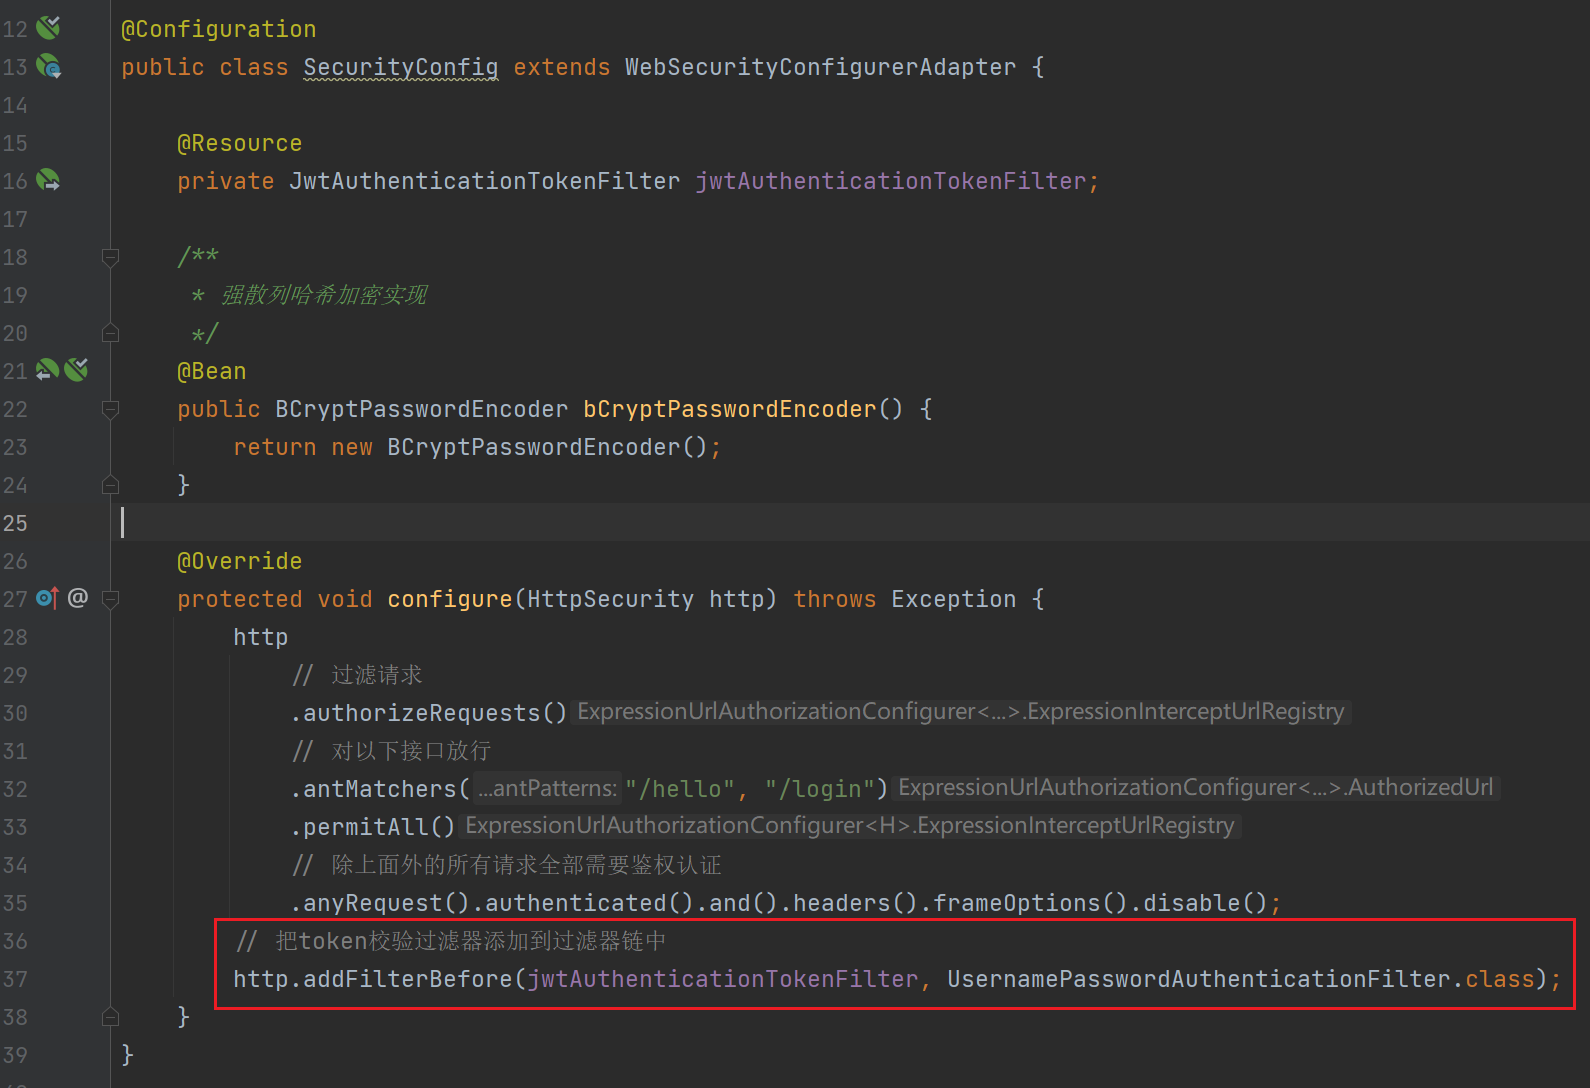
Task: Click UsernamePasswordAuthenticationFilter in the addFilterBefore call
Action: coord(1198,979)
